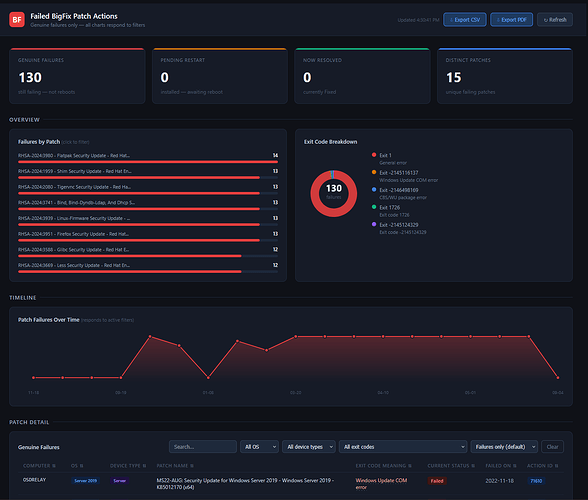Click the last timeline point above 09-04

pos(558,377)
